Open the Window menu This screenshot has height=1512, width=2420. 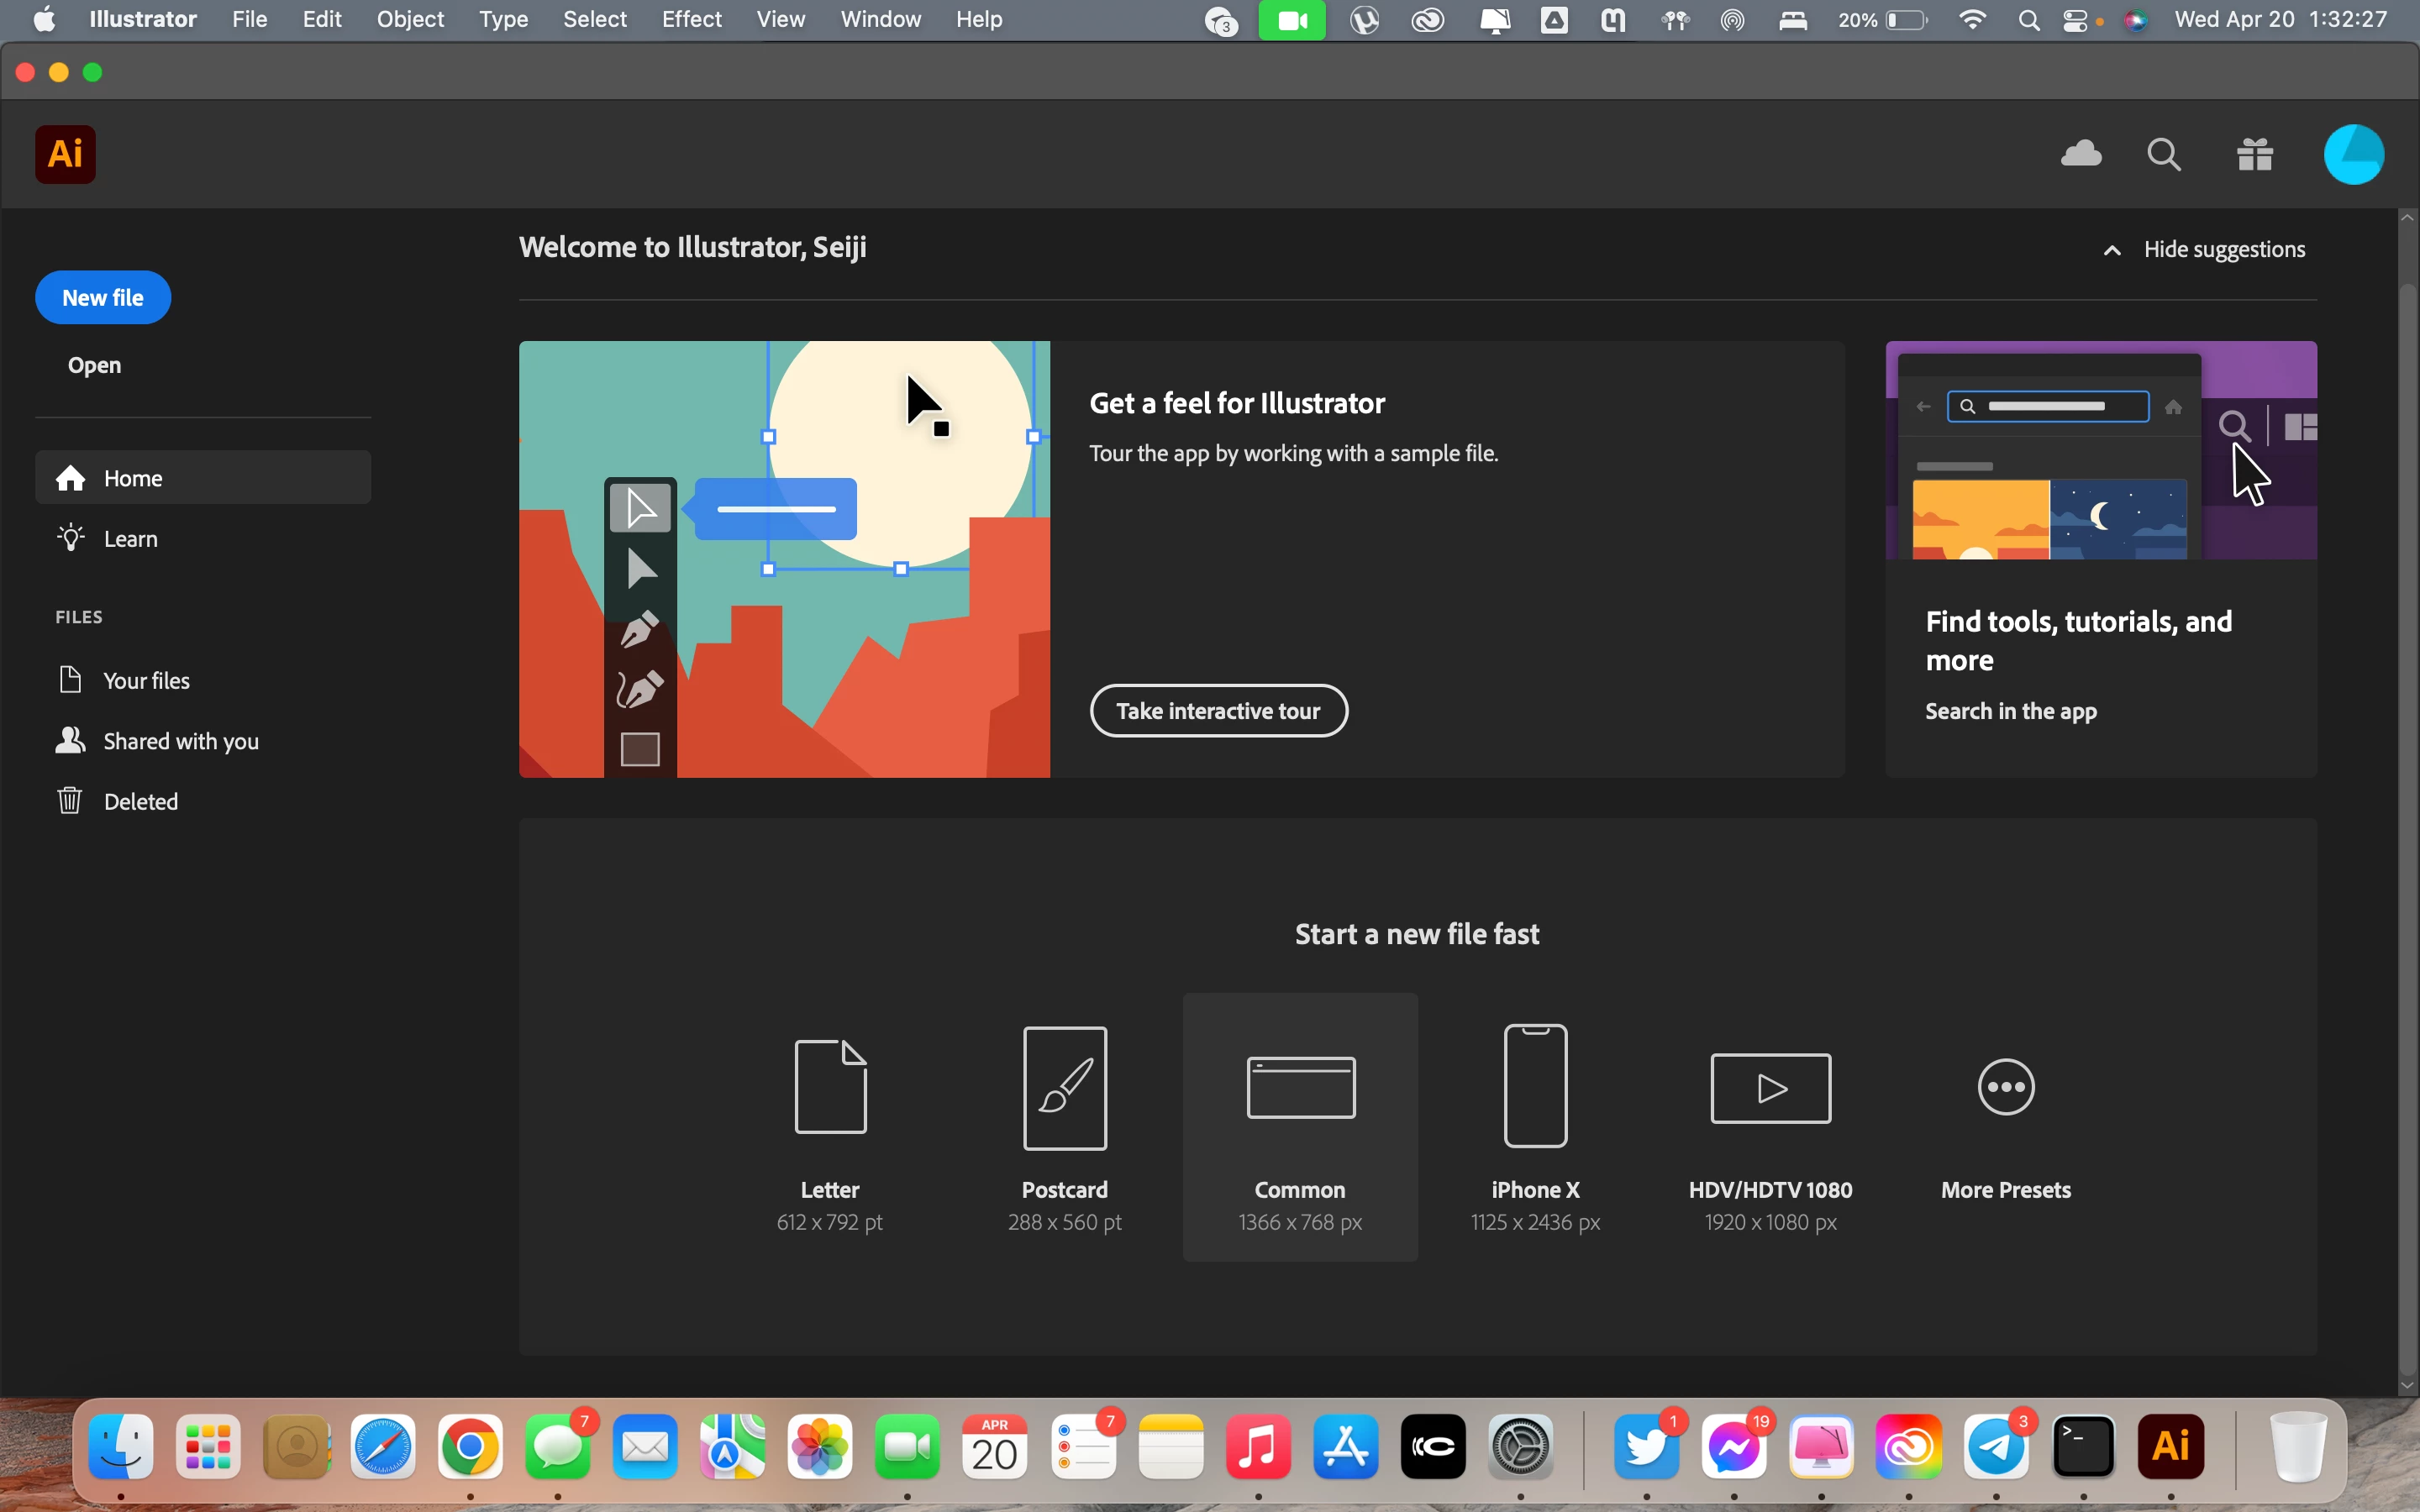(x=880, y=19)
